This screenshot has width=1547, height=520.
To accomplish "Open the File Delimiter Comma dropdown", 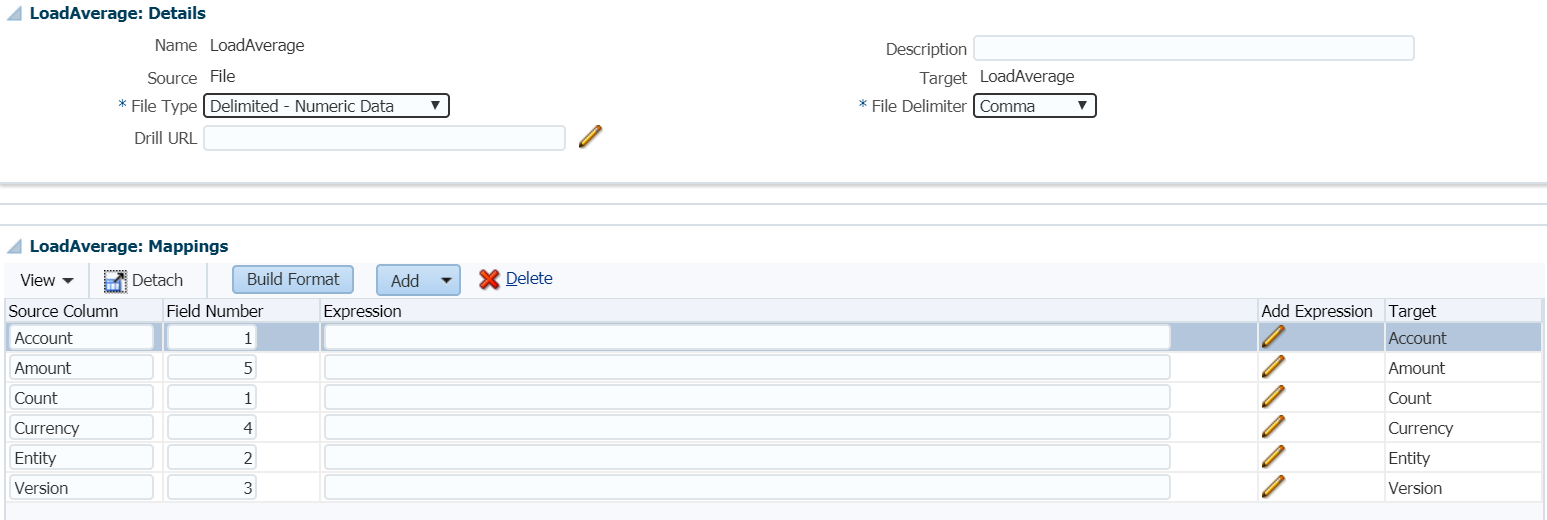I will click(1035, 106).
